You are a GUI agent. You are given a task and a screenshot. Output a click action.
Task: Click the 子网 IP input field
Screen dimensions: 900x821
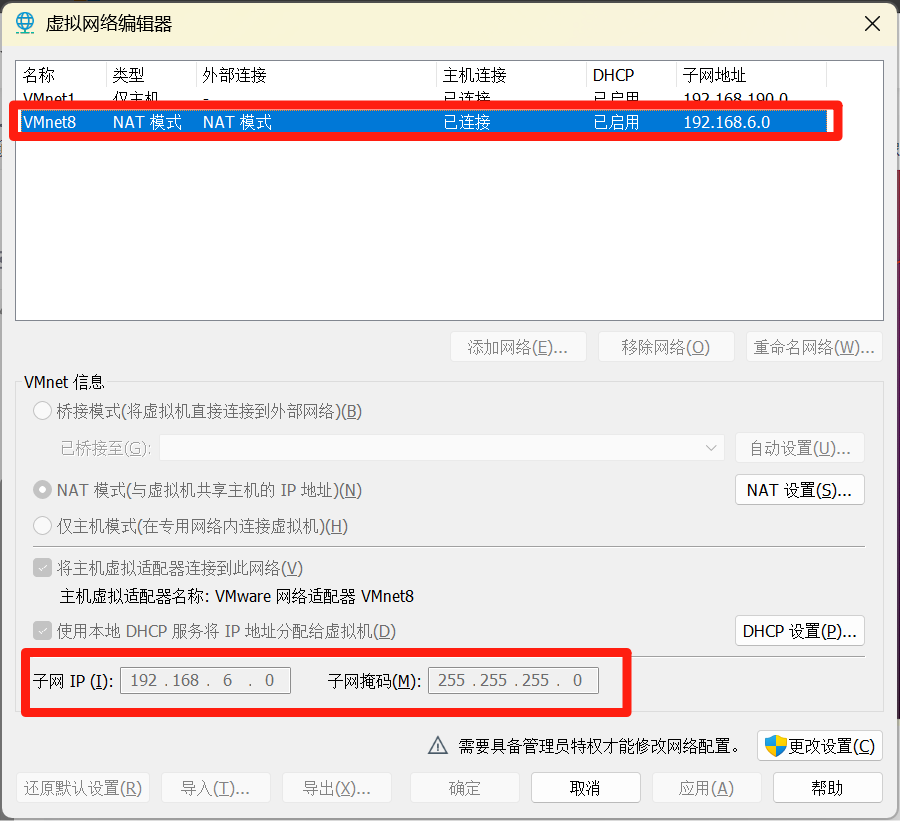(x=205, y=680)
